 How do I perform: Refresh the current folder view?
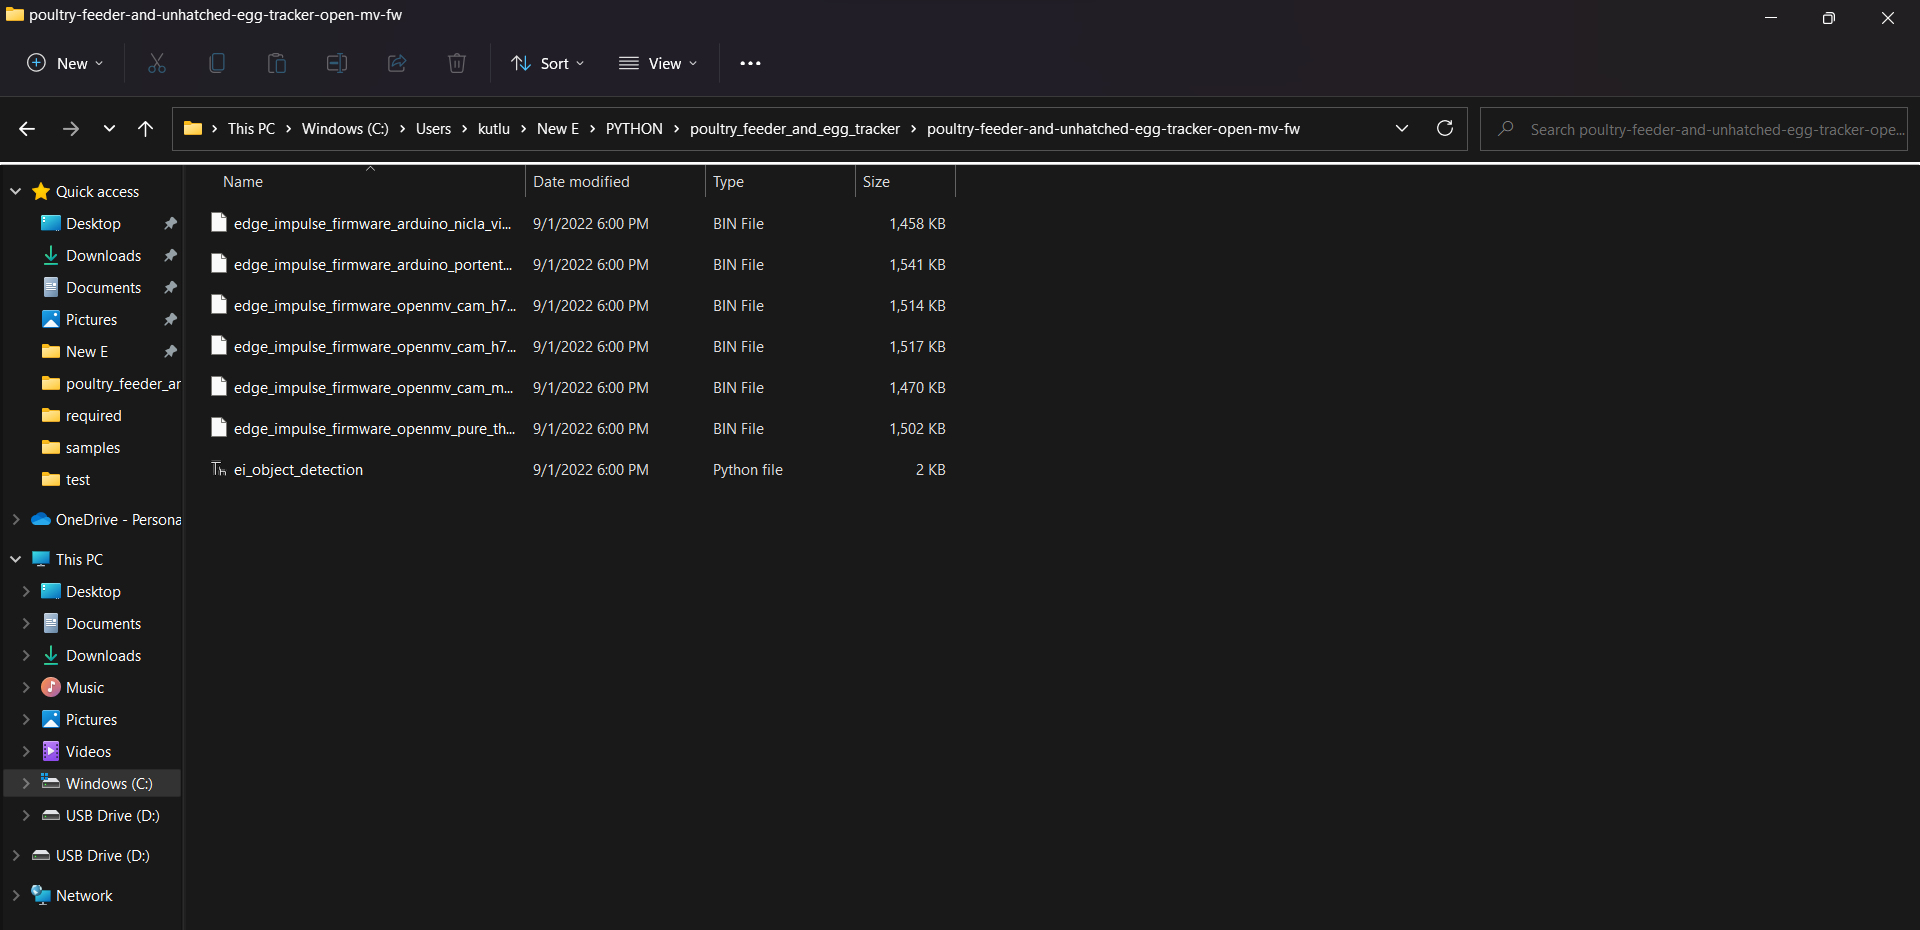tap(1444, 128)
